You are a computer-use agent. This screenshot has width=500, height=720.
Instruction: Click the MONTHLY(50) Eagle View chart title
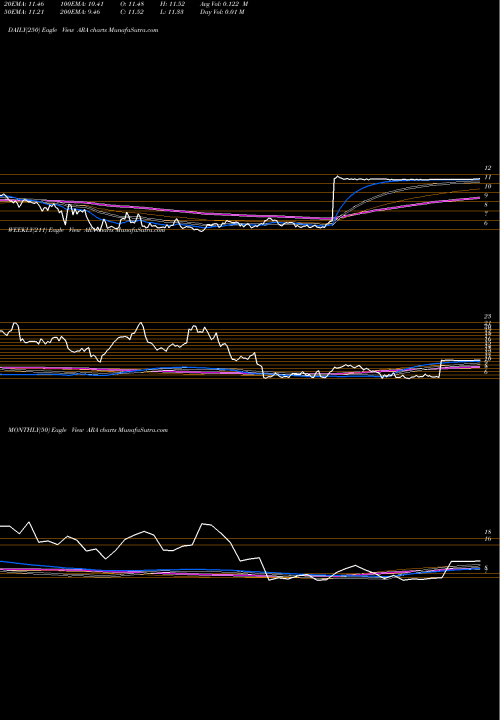point(88,430)
